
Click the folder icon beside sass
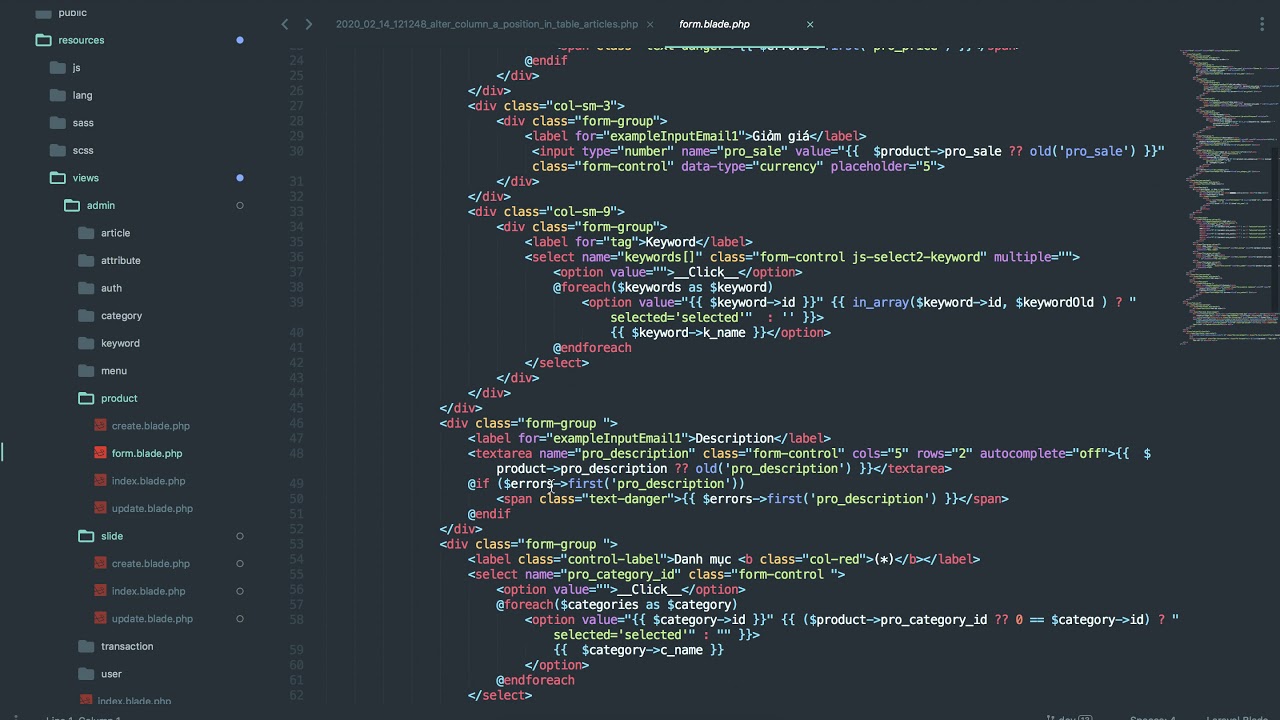57,122
